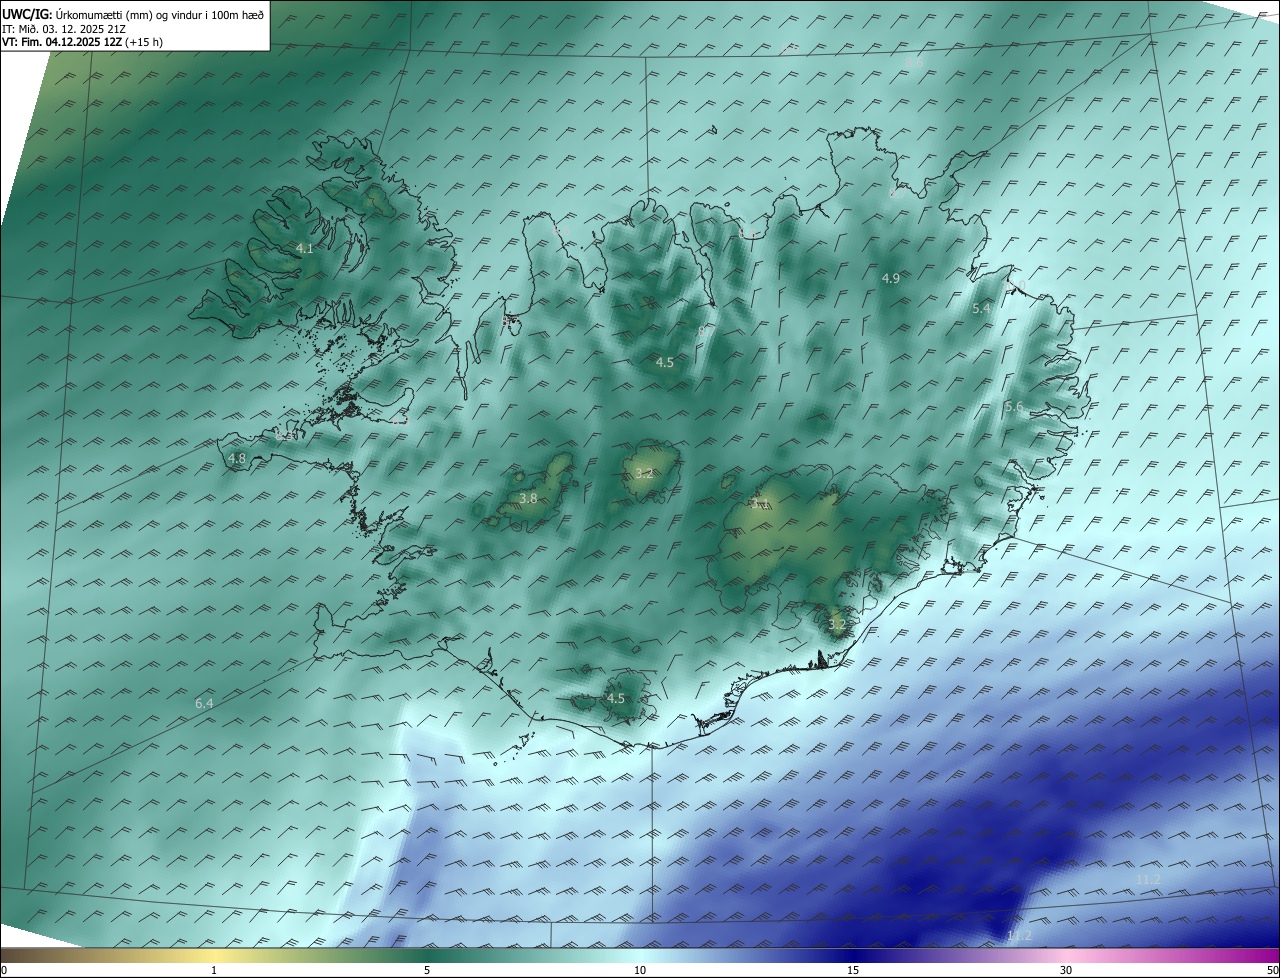Click the colour scale tick label "50"
This screenshot has width=1280, height=978.
[x=1272, y=970]
